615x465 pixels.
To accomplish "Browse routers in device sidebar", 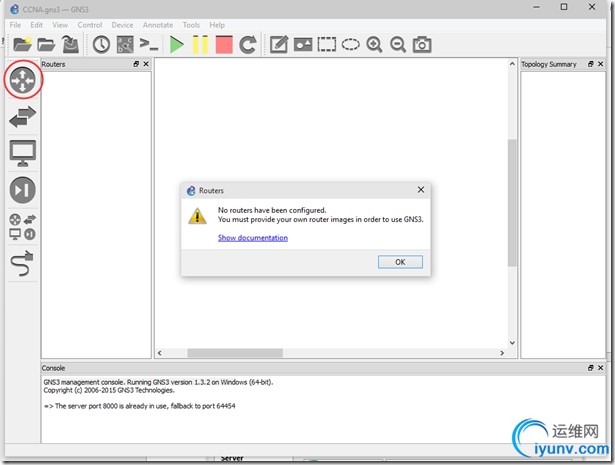I will (x=23, y=80).
